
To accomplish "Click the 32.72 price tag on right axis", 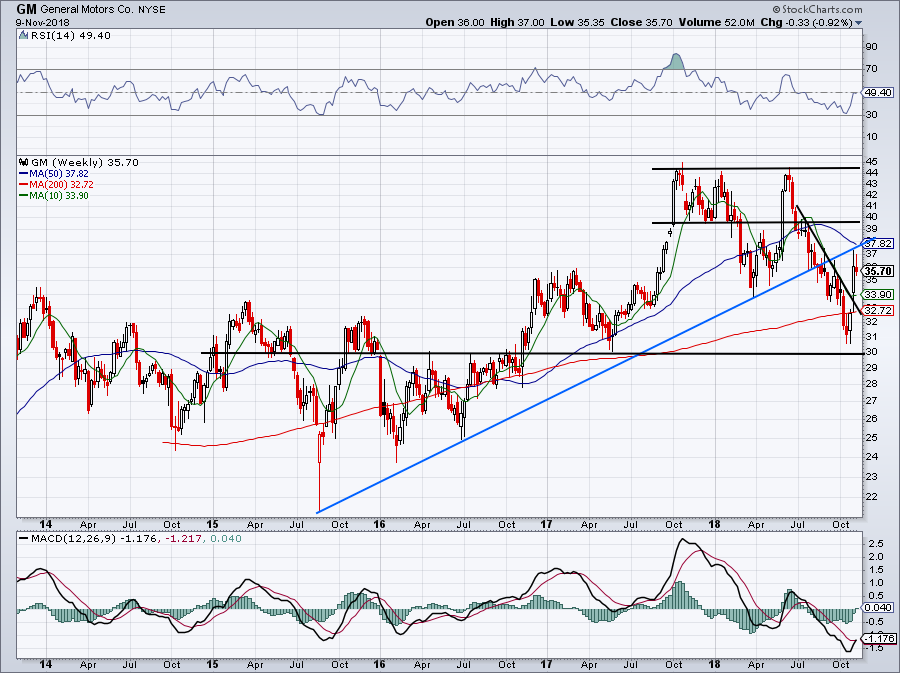I will [878, 310].
